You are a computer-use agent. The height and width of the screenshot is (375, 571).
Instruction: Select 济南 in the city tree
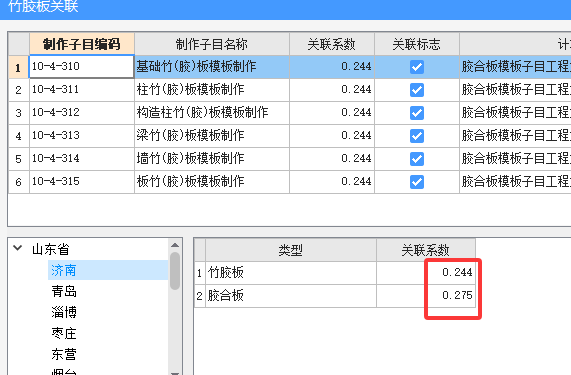coord(64,270)
